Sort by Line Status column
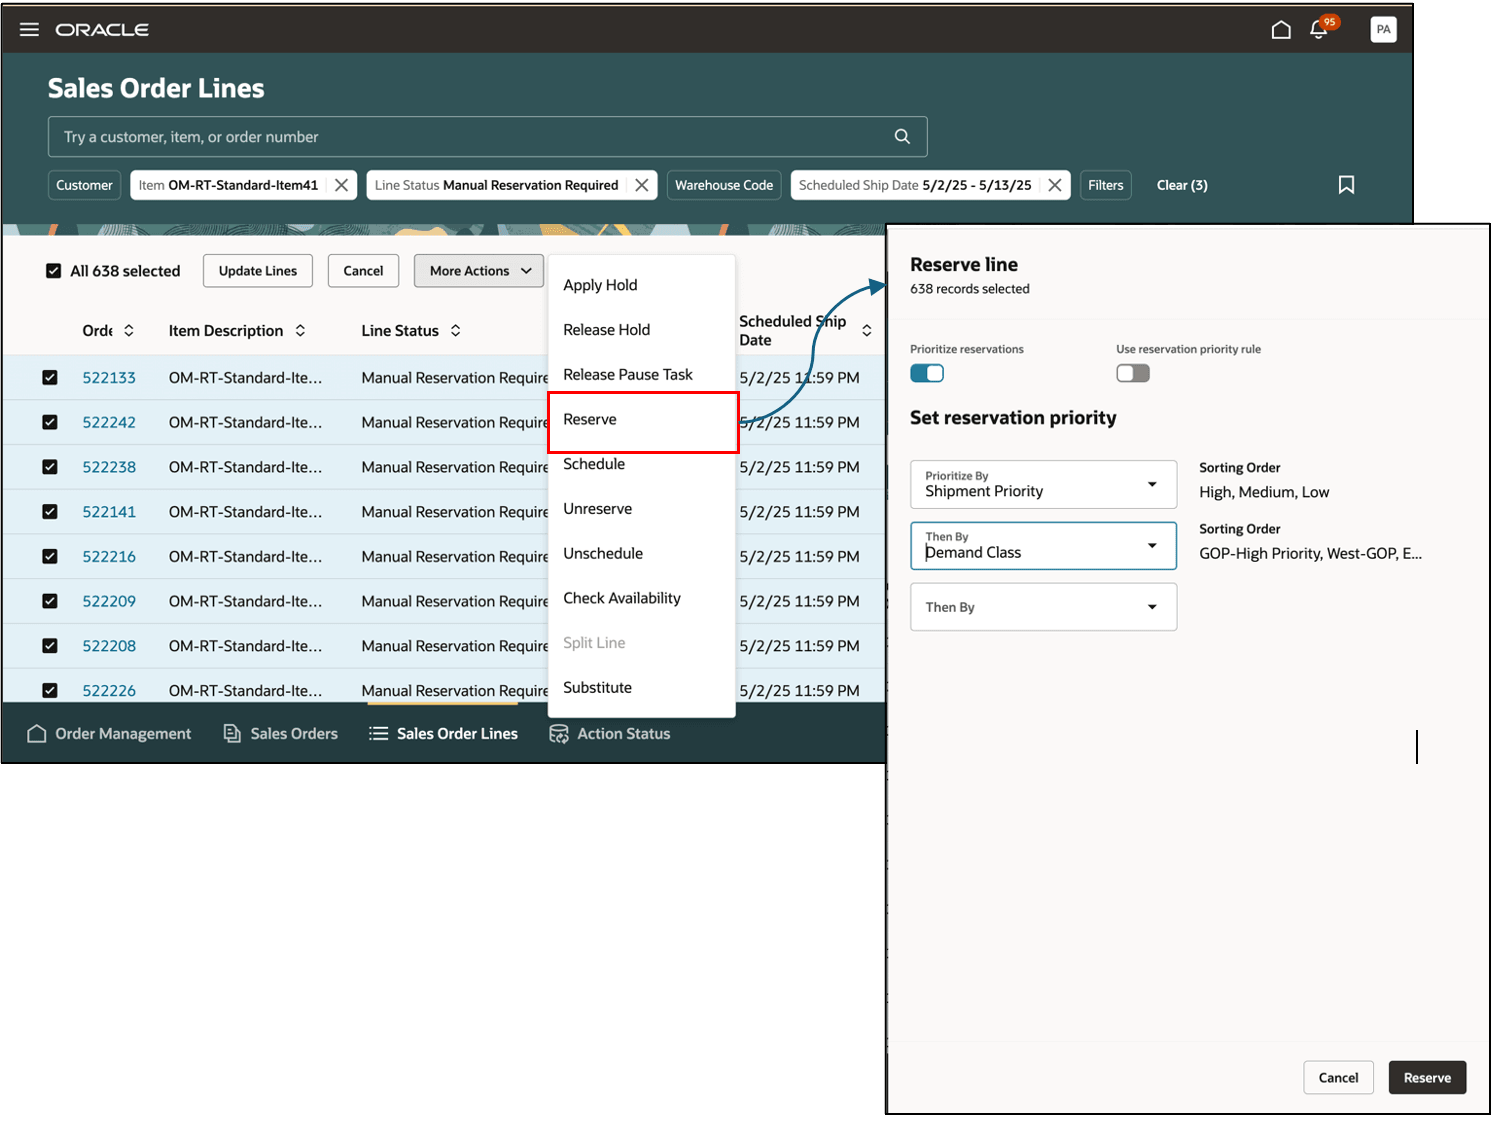Image resolution: width=1498 pixels, height=1122 pixels. coord(455,331)
